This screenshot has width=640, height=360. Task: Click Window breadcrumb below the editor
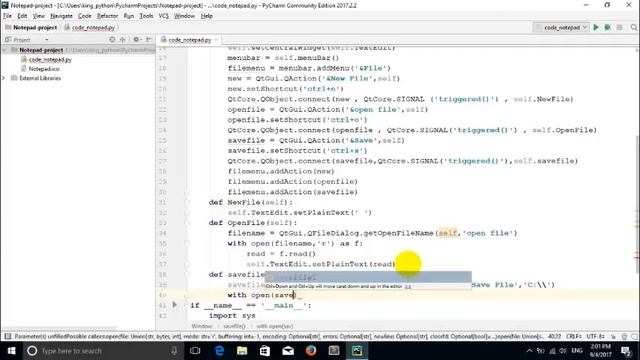202,326
